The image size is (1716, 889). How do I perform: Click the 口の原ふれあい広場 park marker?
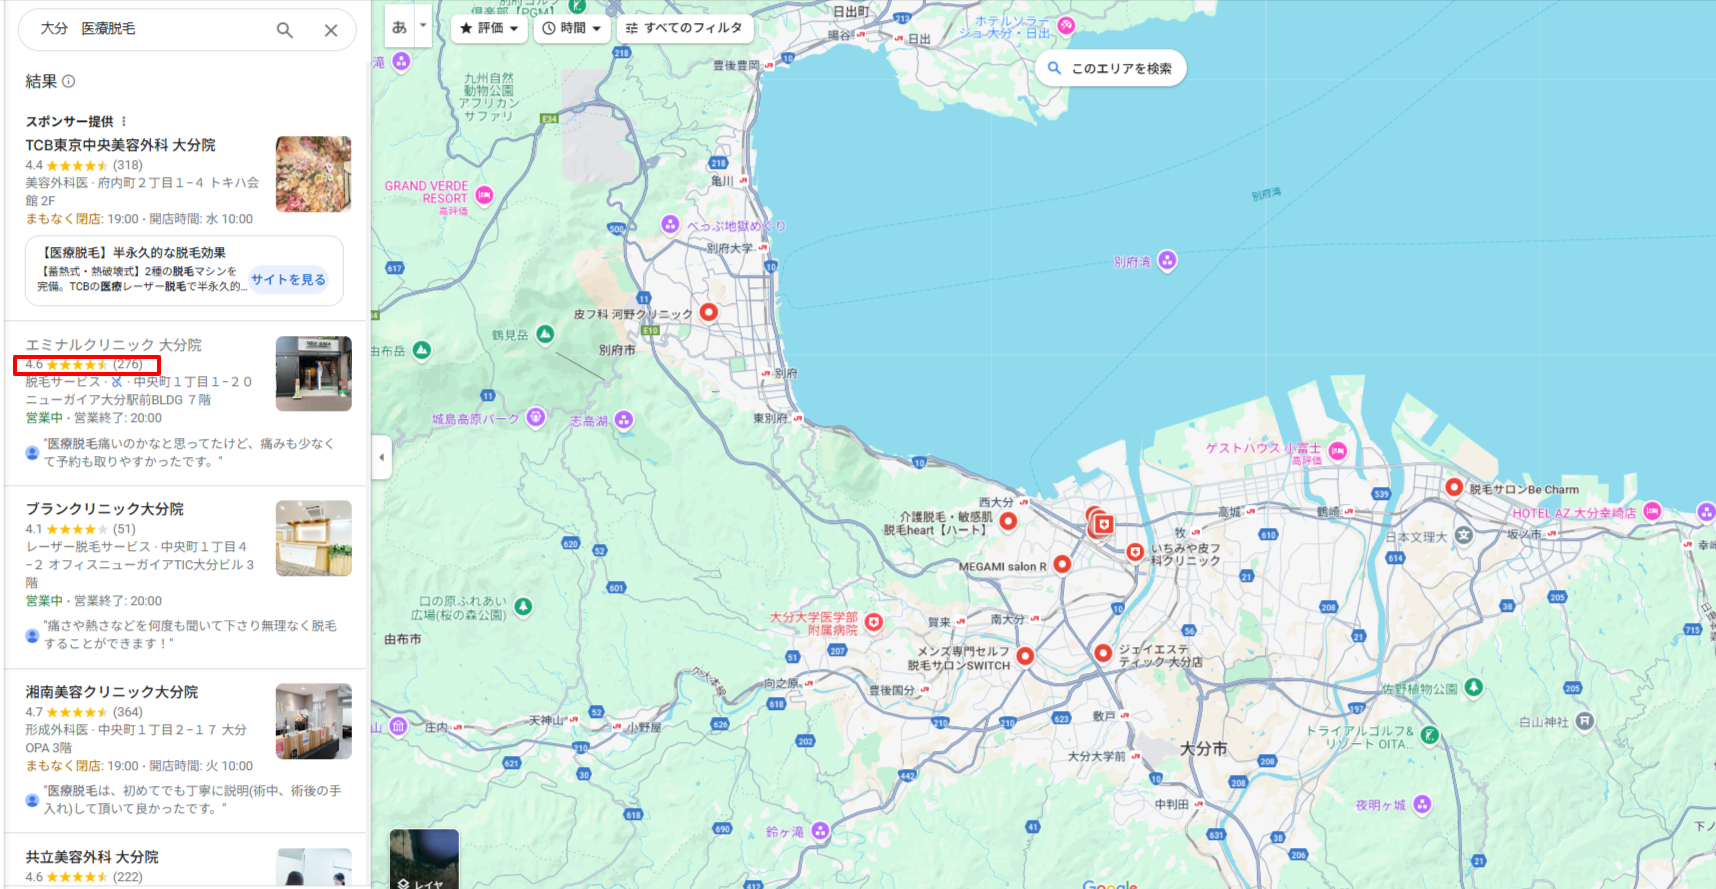click(523, 606)
